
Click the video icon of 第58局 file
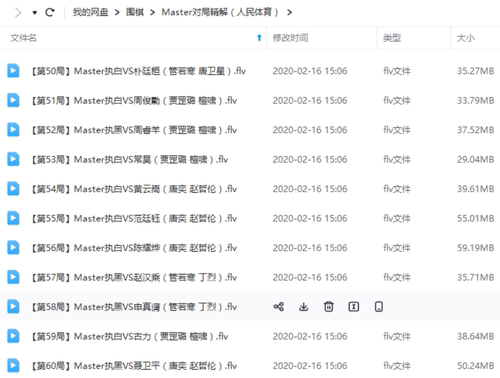click(x=13, y=307)
